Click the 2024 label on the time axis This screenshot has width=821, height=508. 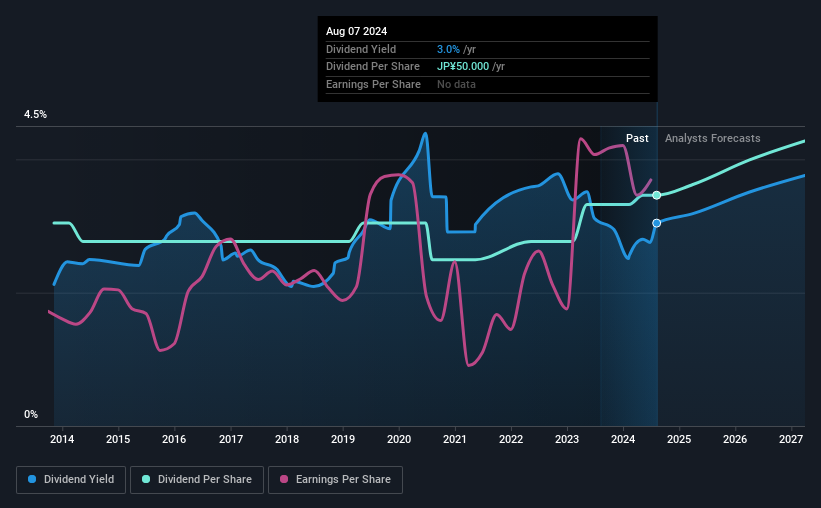623,439
